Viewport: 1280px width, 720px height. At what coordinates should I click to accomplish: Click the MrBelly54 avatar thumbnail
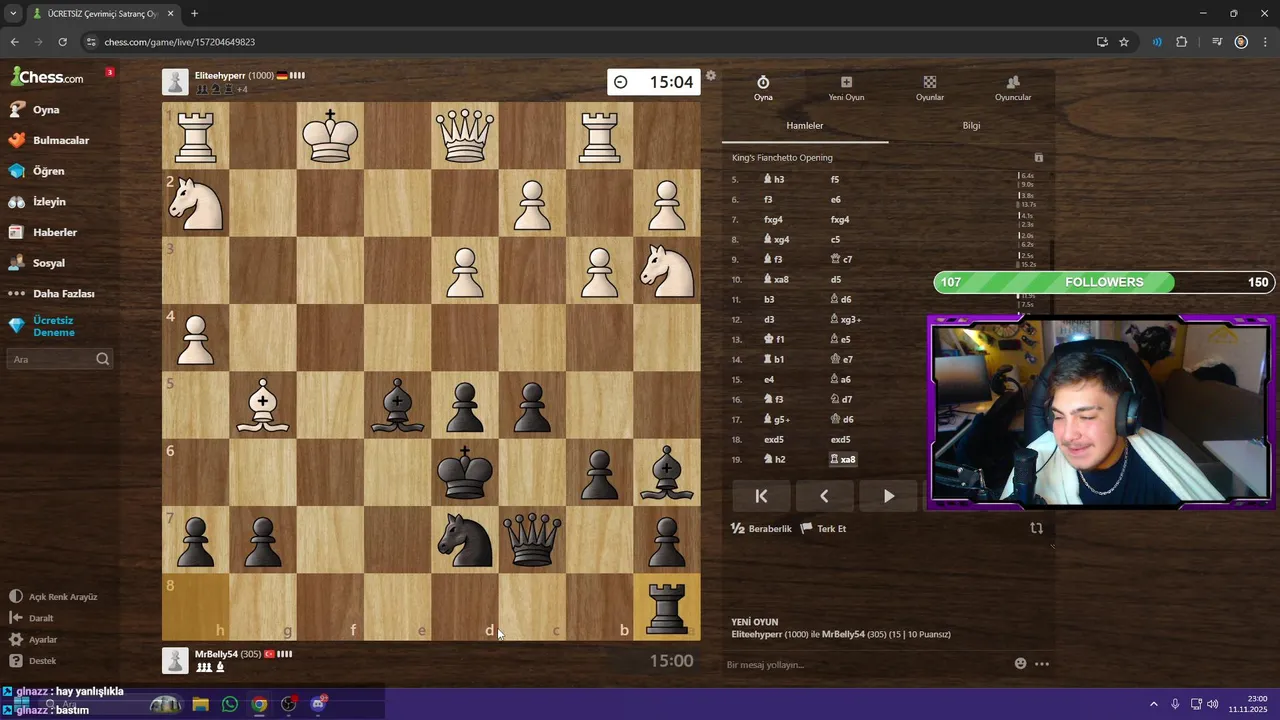tap(175, 660)
